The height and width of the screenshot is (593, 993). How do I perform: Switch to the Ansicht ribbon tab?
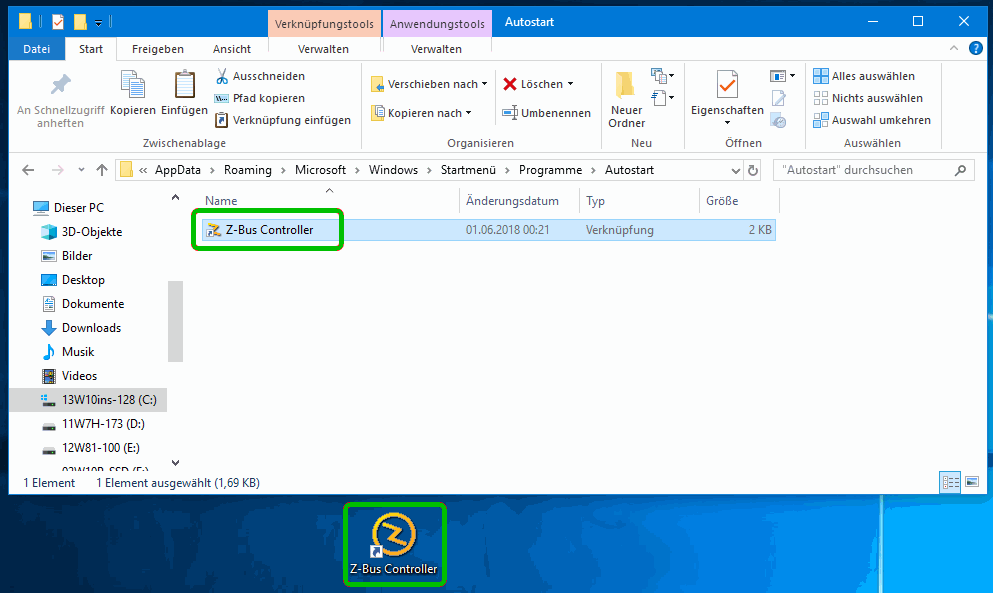(x=231, y=49)
